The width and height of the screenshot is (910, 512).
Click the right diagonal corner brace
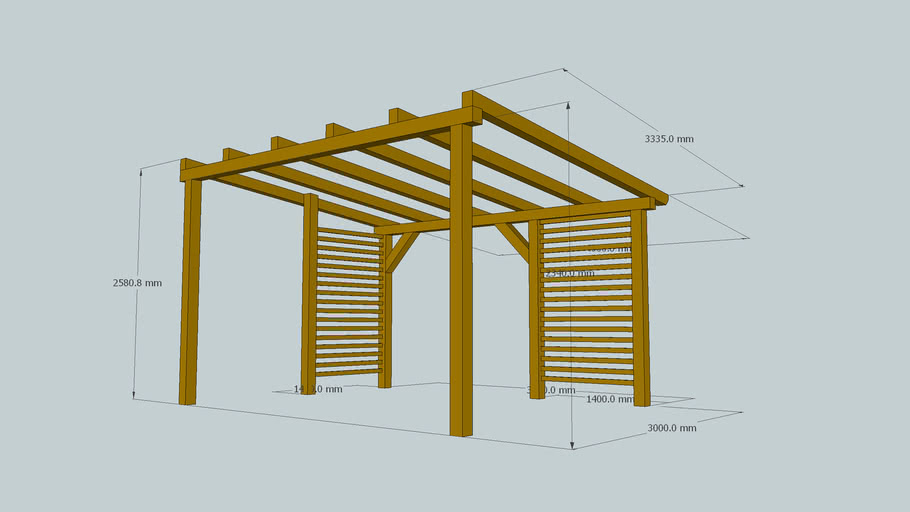[x=512, y=241]
